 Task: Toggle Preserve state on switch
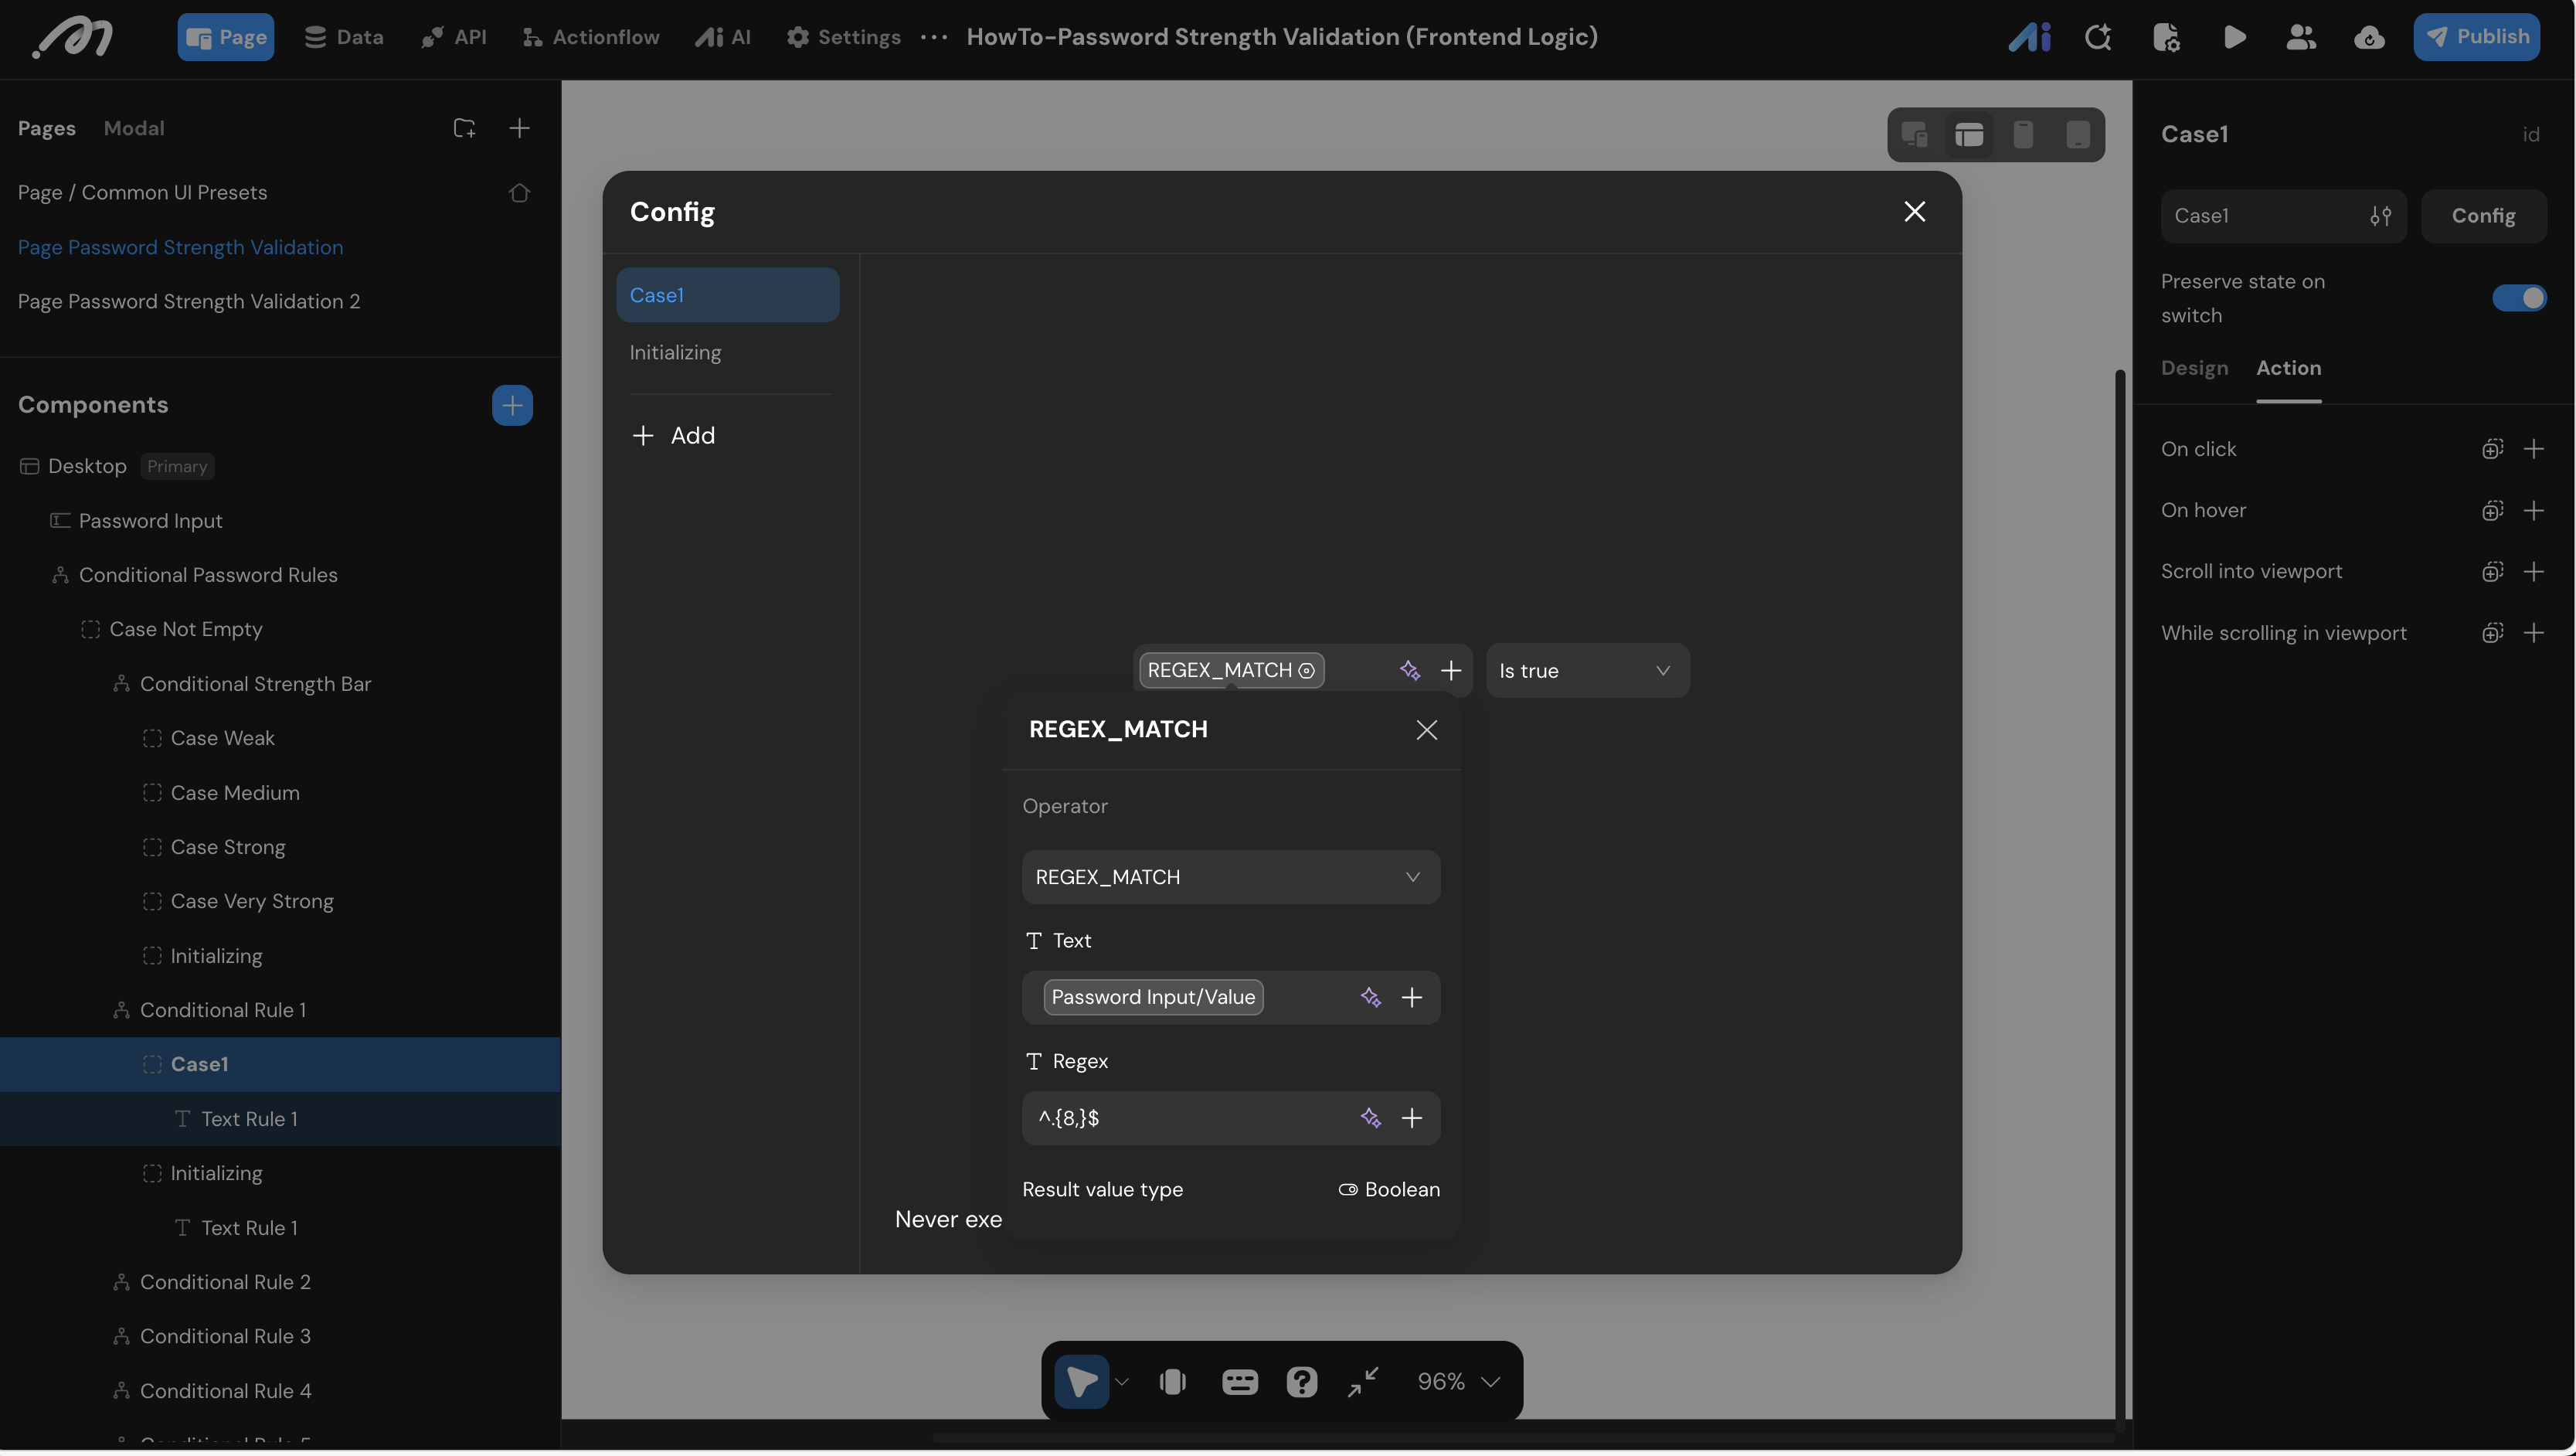2518,298
